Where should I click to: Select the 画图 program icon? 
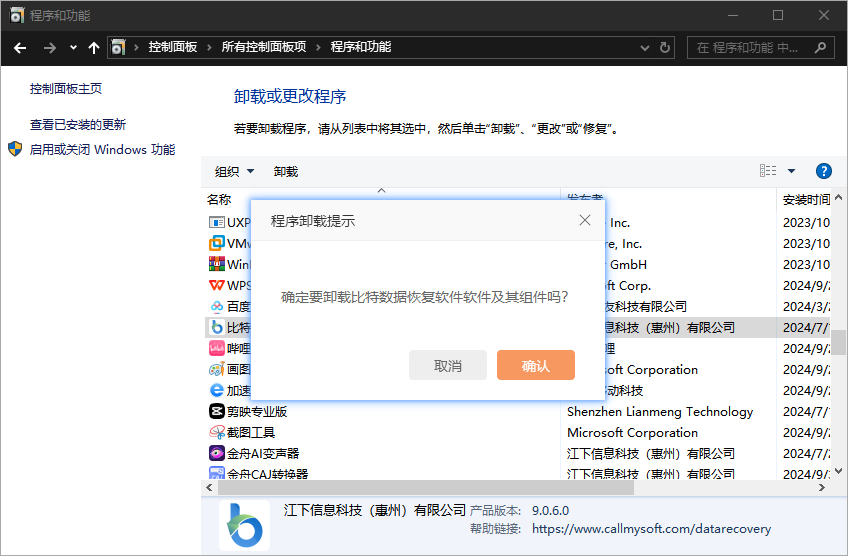pos(216,369)
